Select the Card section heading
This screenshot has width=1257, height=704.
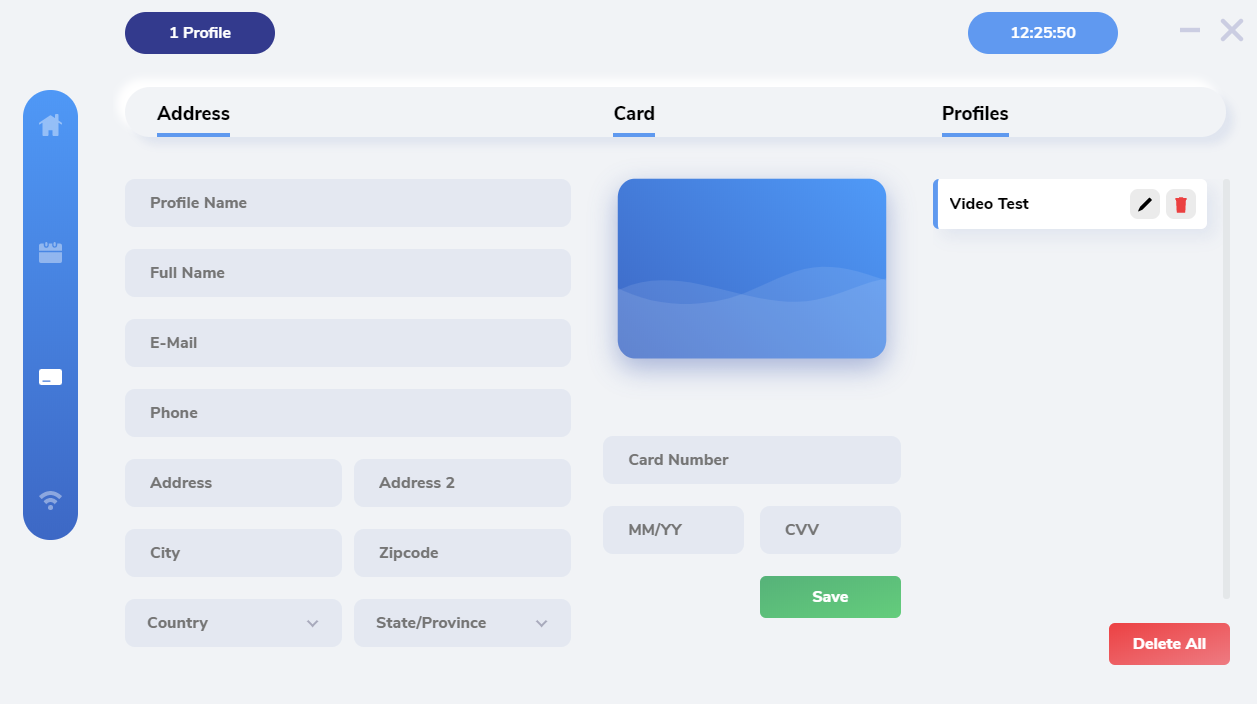click(x=634, y=114)
